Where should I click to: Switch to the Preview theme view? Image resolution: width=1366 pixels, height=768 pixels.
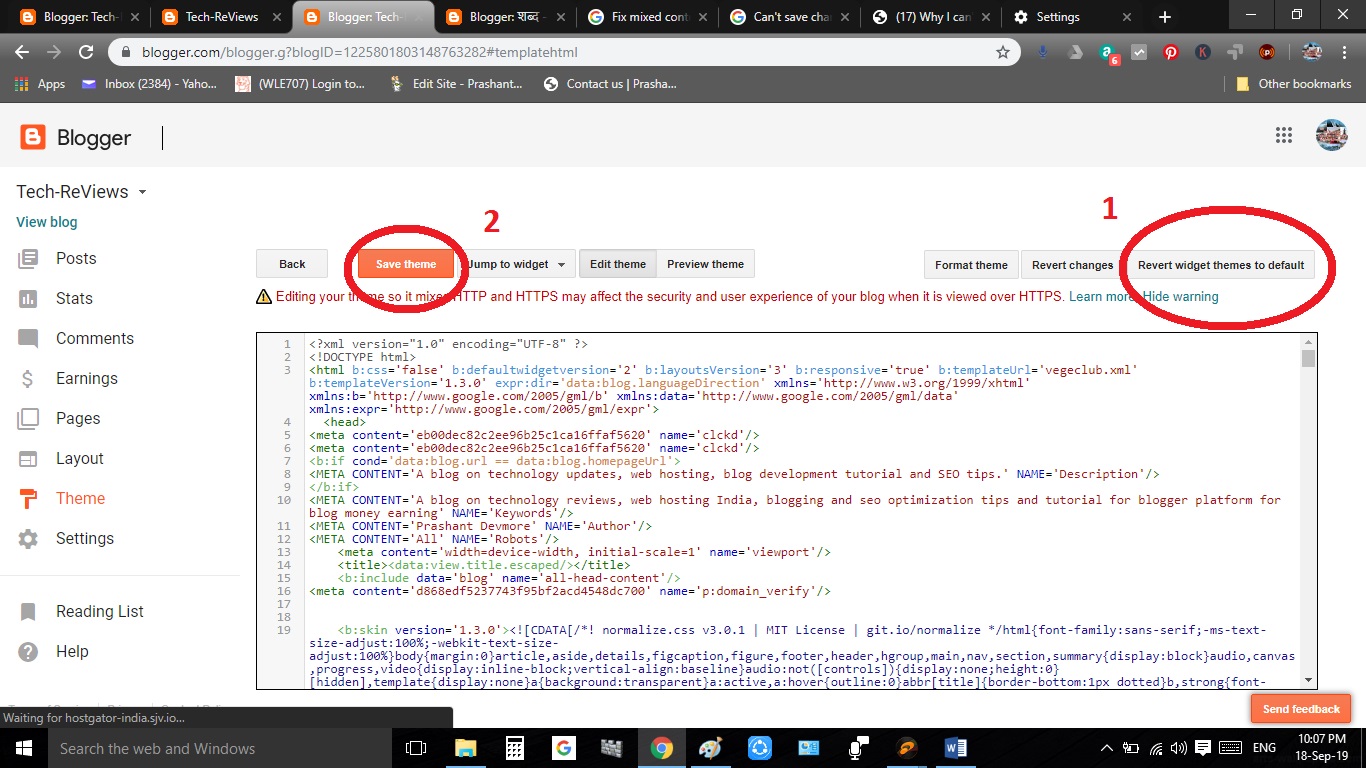[x=705, y=264]
